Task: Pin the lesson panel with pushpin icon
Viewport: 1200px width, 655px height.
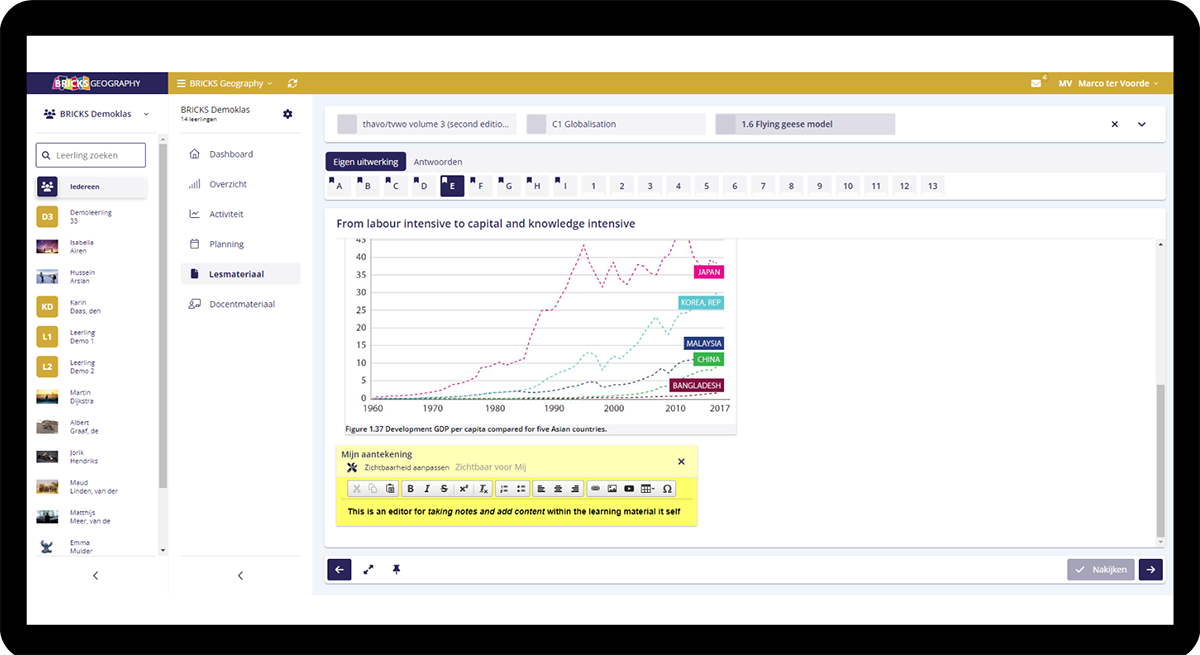Action: (396, 569)
